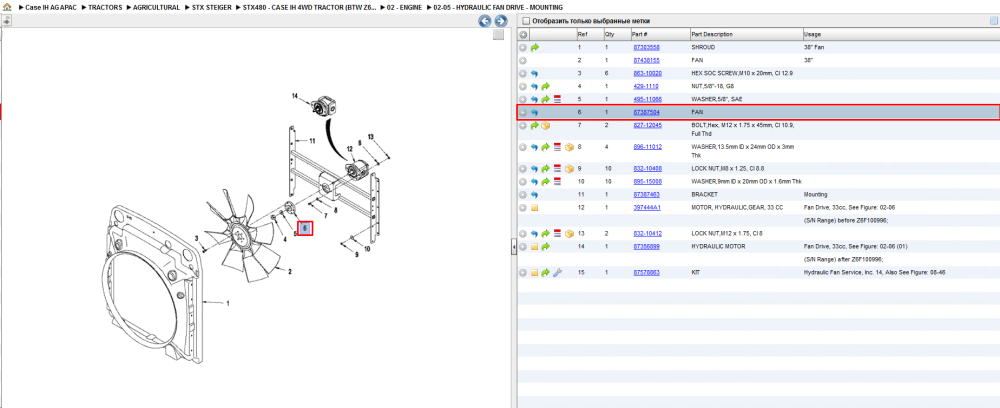Open previous figure with left arrow button
This screenshot has height=408, width=1000.
pos(485,21)
